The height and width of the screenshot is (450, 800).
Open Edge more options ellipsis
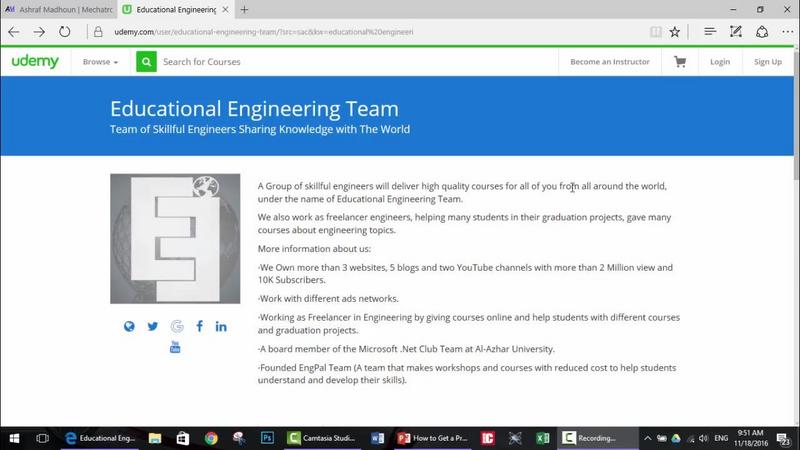click(787, 32)
